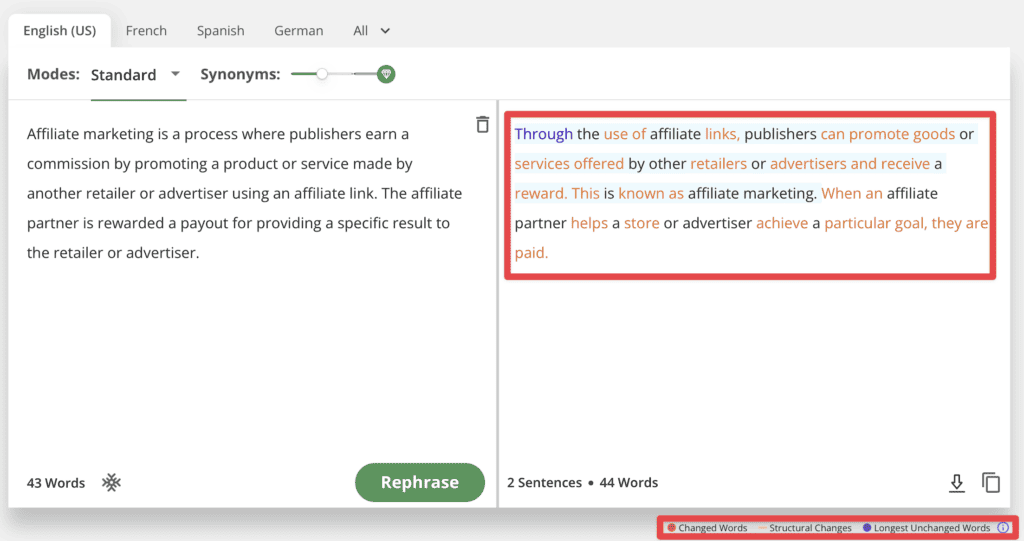Select the Standard mode label
The width and height of the screenshot is (1024, 541).
(x=123, y=74)
